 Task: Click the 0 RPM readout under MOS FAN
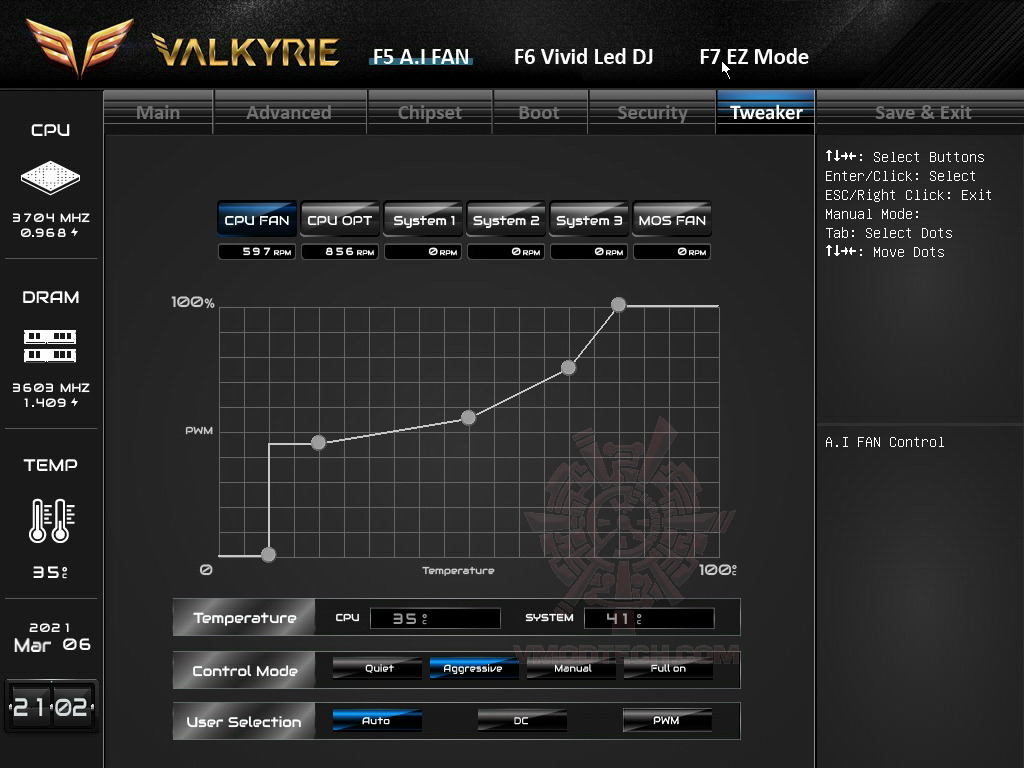(x=672, y=251)
